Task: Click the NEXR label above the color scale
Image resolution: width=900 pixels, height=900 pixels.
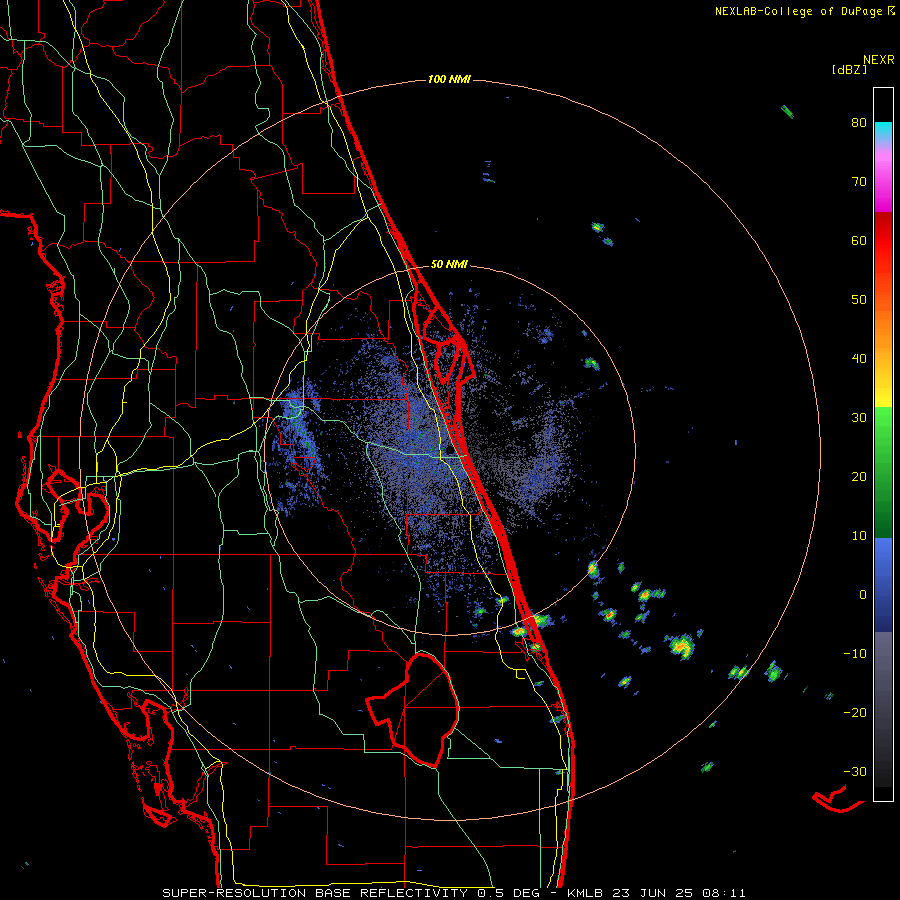Action: [x=879, y=60]
